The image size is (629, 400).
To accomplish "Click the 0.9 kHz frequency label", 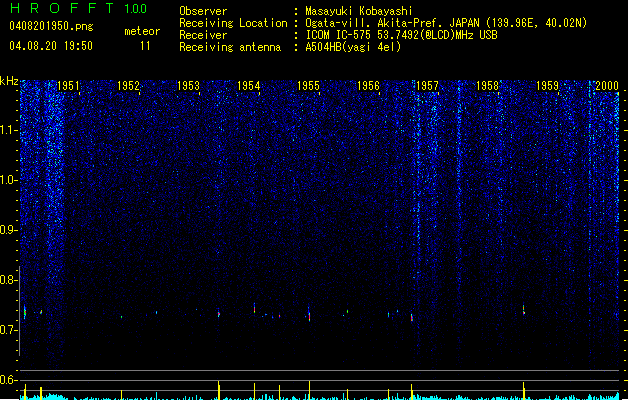I will click(8, 230).
